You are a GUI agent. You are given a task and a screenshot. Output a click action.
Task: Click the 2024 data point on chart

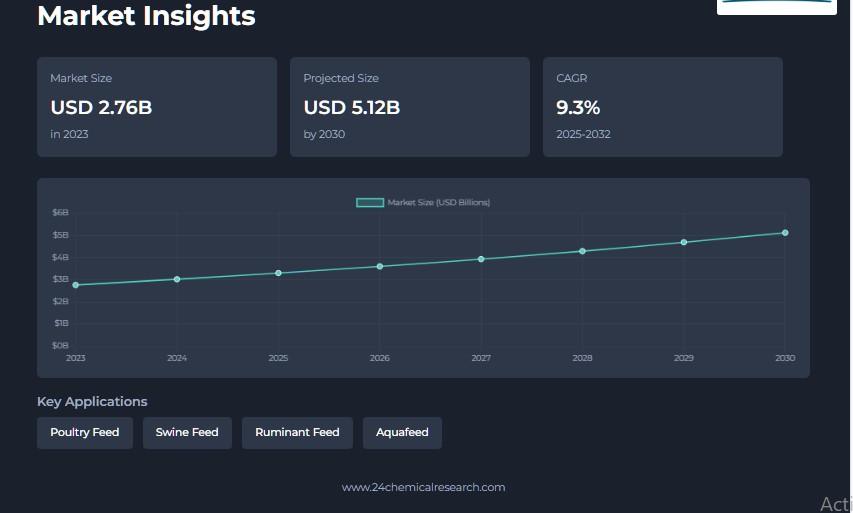pos(177,279)
